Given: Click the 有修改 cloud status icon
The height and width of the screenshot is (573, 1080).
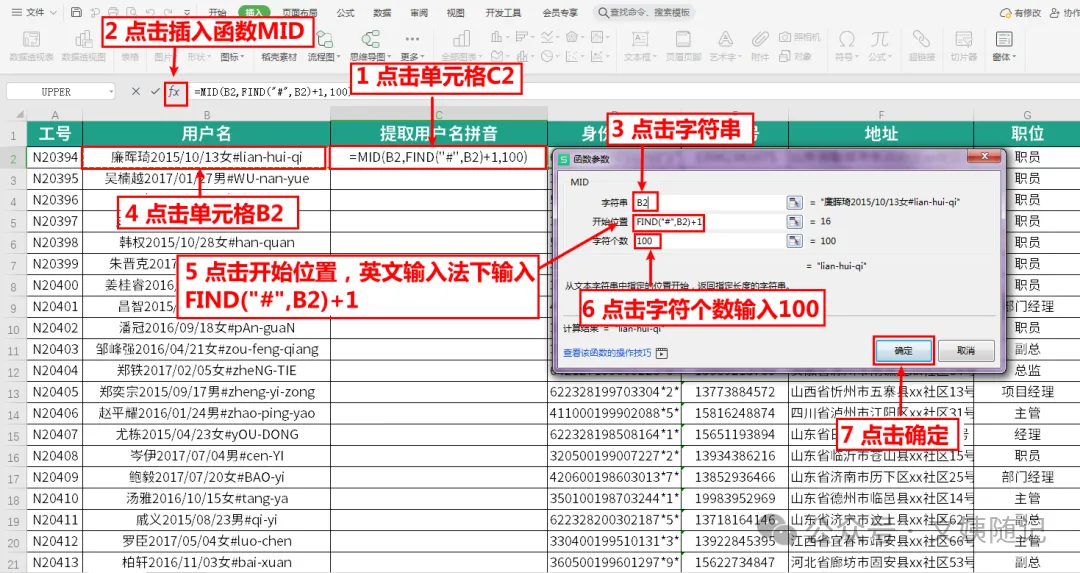Looking at the screenshot, I should click(x=1020, y=12).
